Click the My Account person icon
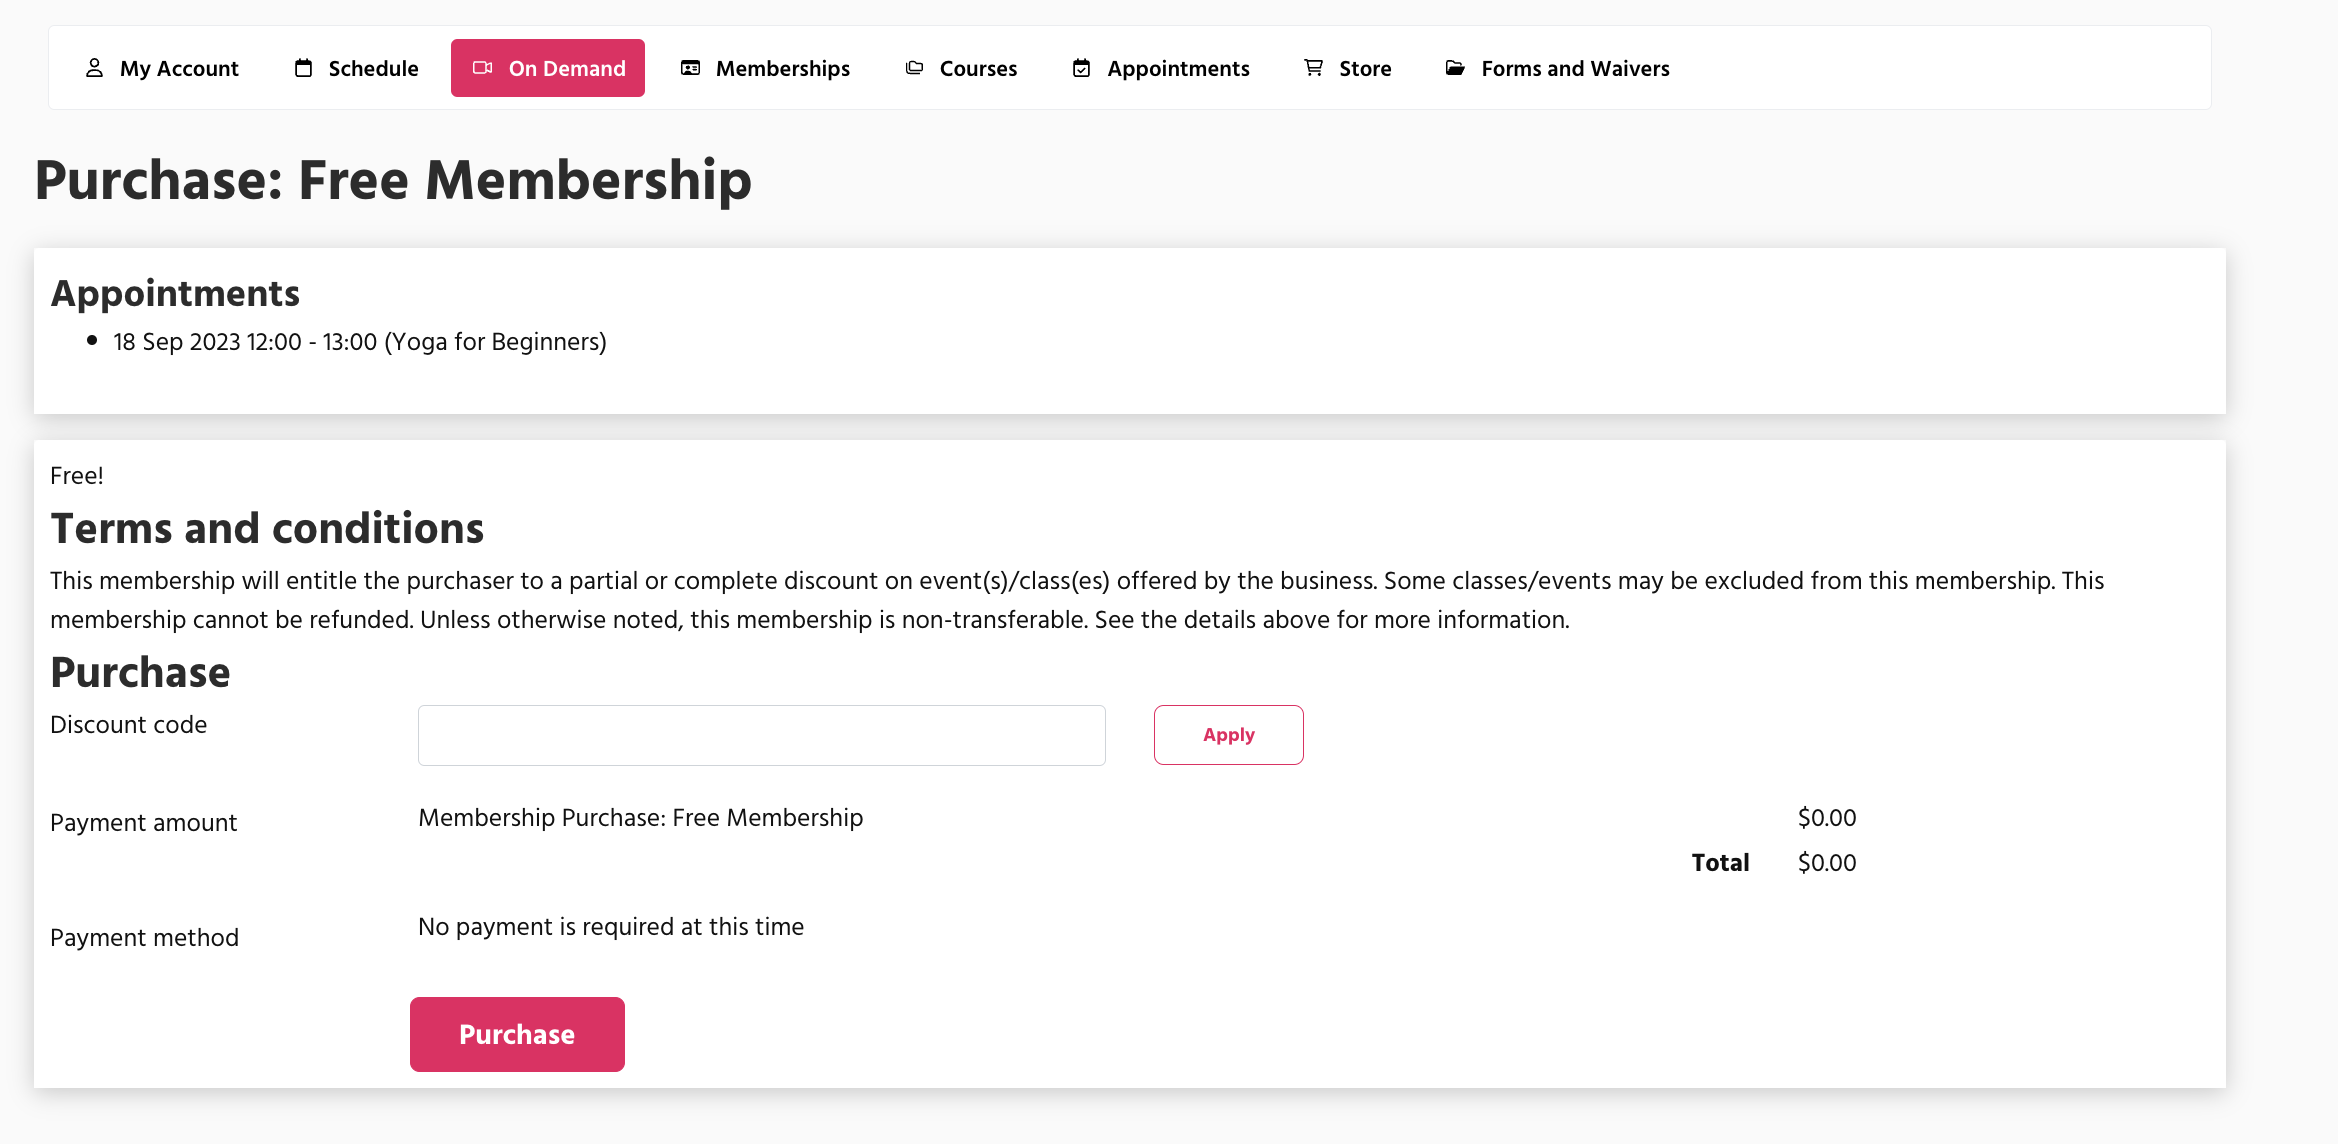2338x1144 pixels. pyautogui.click(x=94, y=68)
